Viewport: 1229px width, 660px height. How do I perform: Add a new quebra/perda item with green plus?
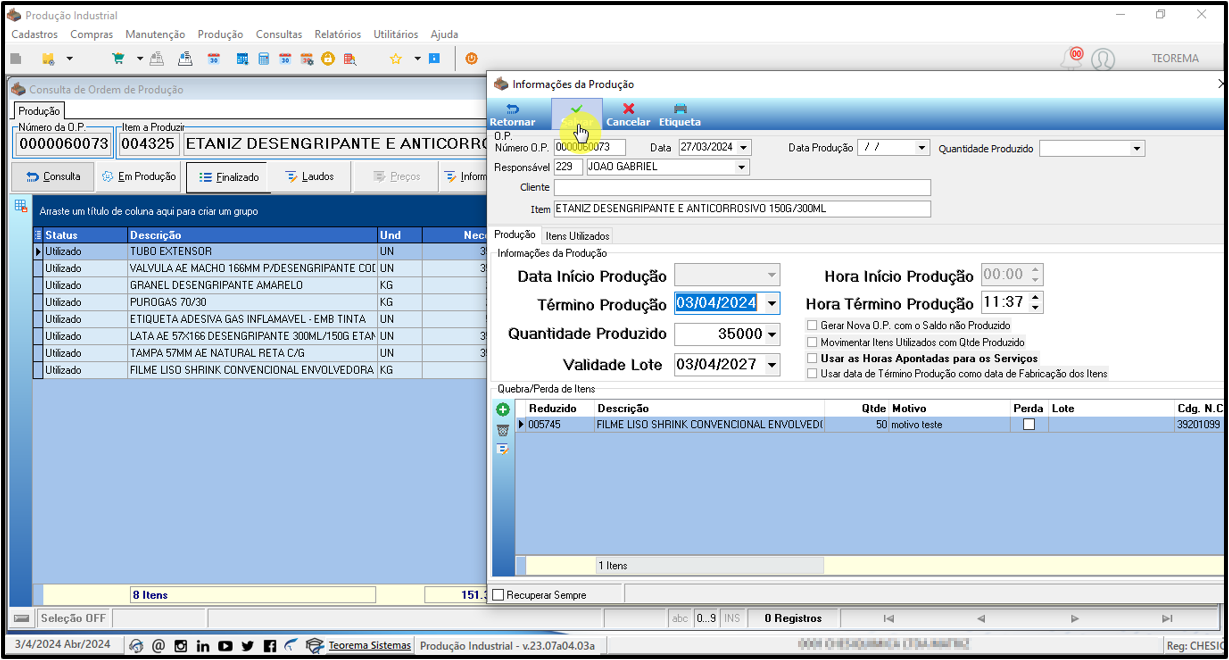click(503, 410)
